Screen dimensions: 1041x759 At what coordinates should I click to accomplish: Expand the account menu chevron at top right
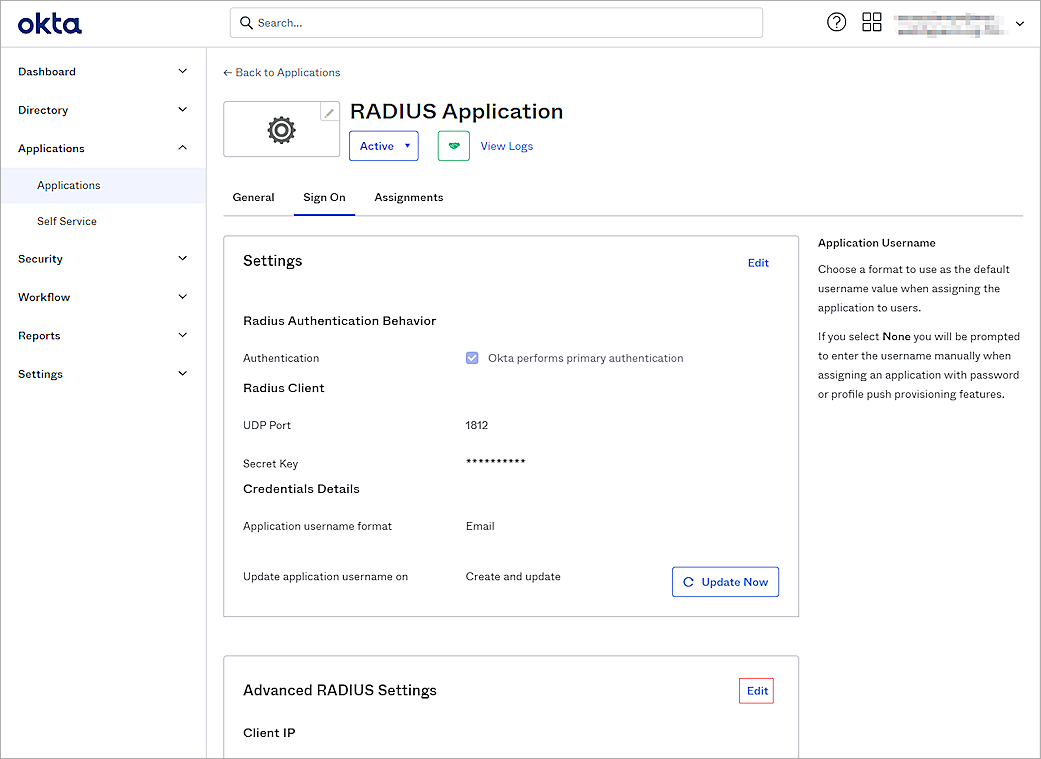pos(1020,22)
